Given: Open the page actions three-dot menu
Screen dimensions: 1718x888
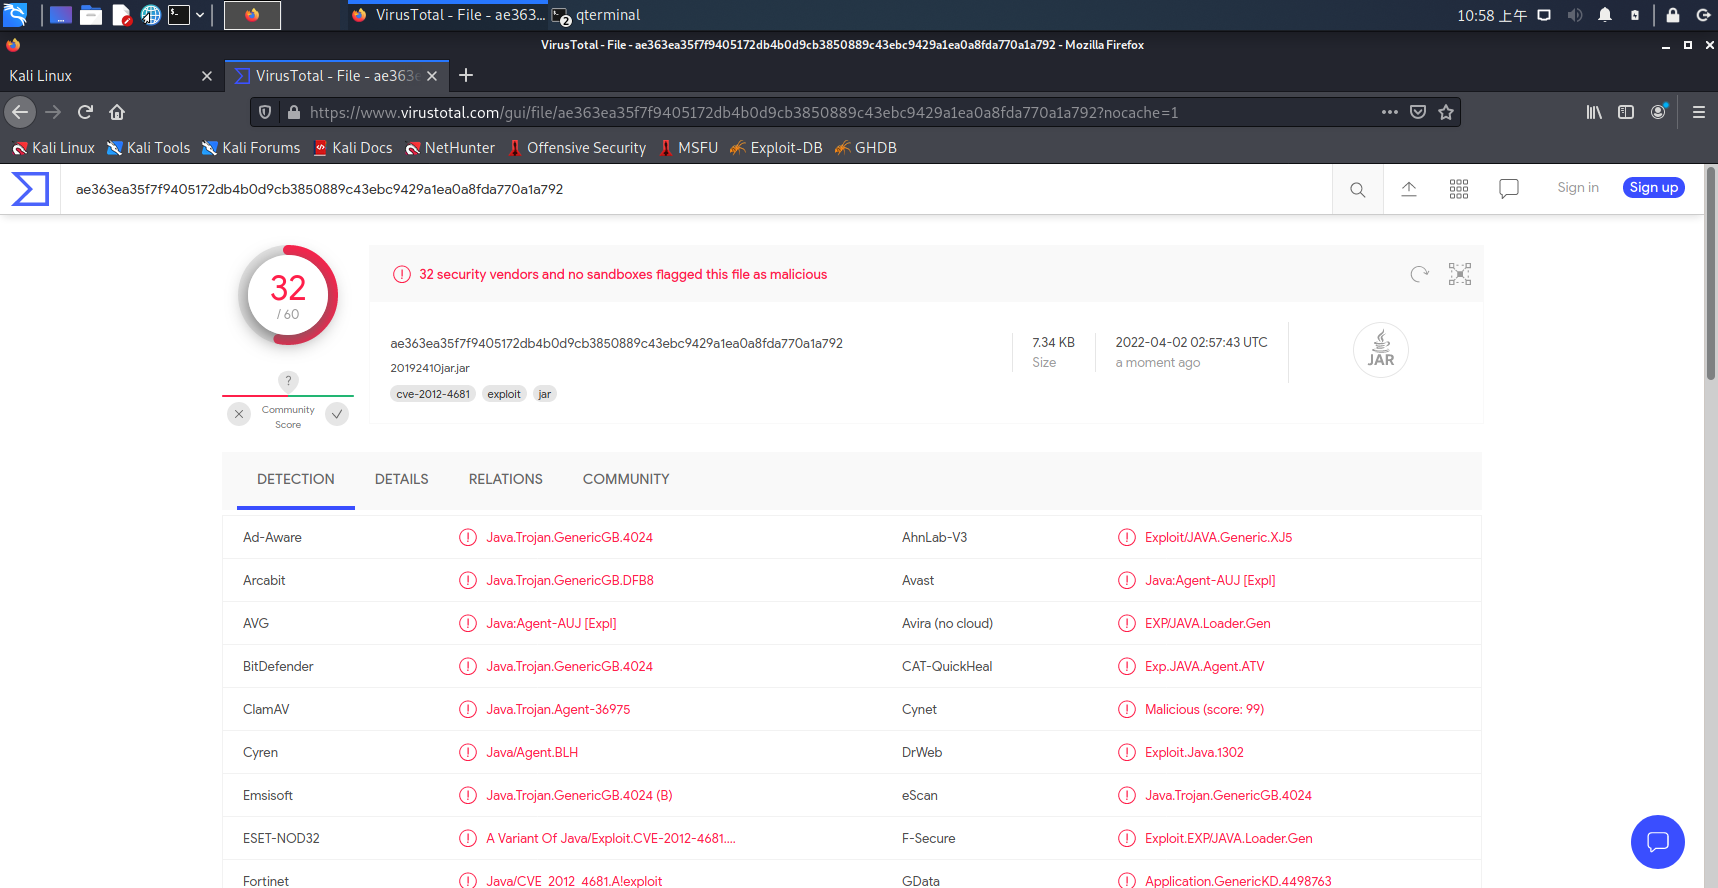Looking at the screenshot, I should click(1390, 112).
